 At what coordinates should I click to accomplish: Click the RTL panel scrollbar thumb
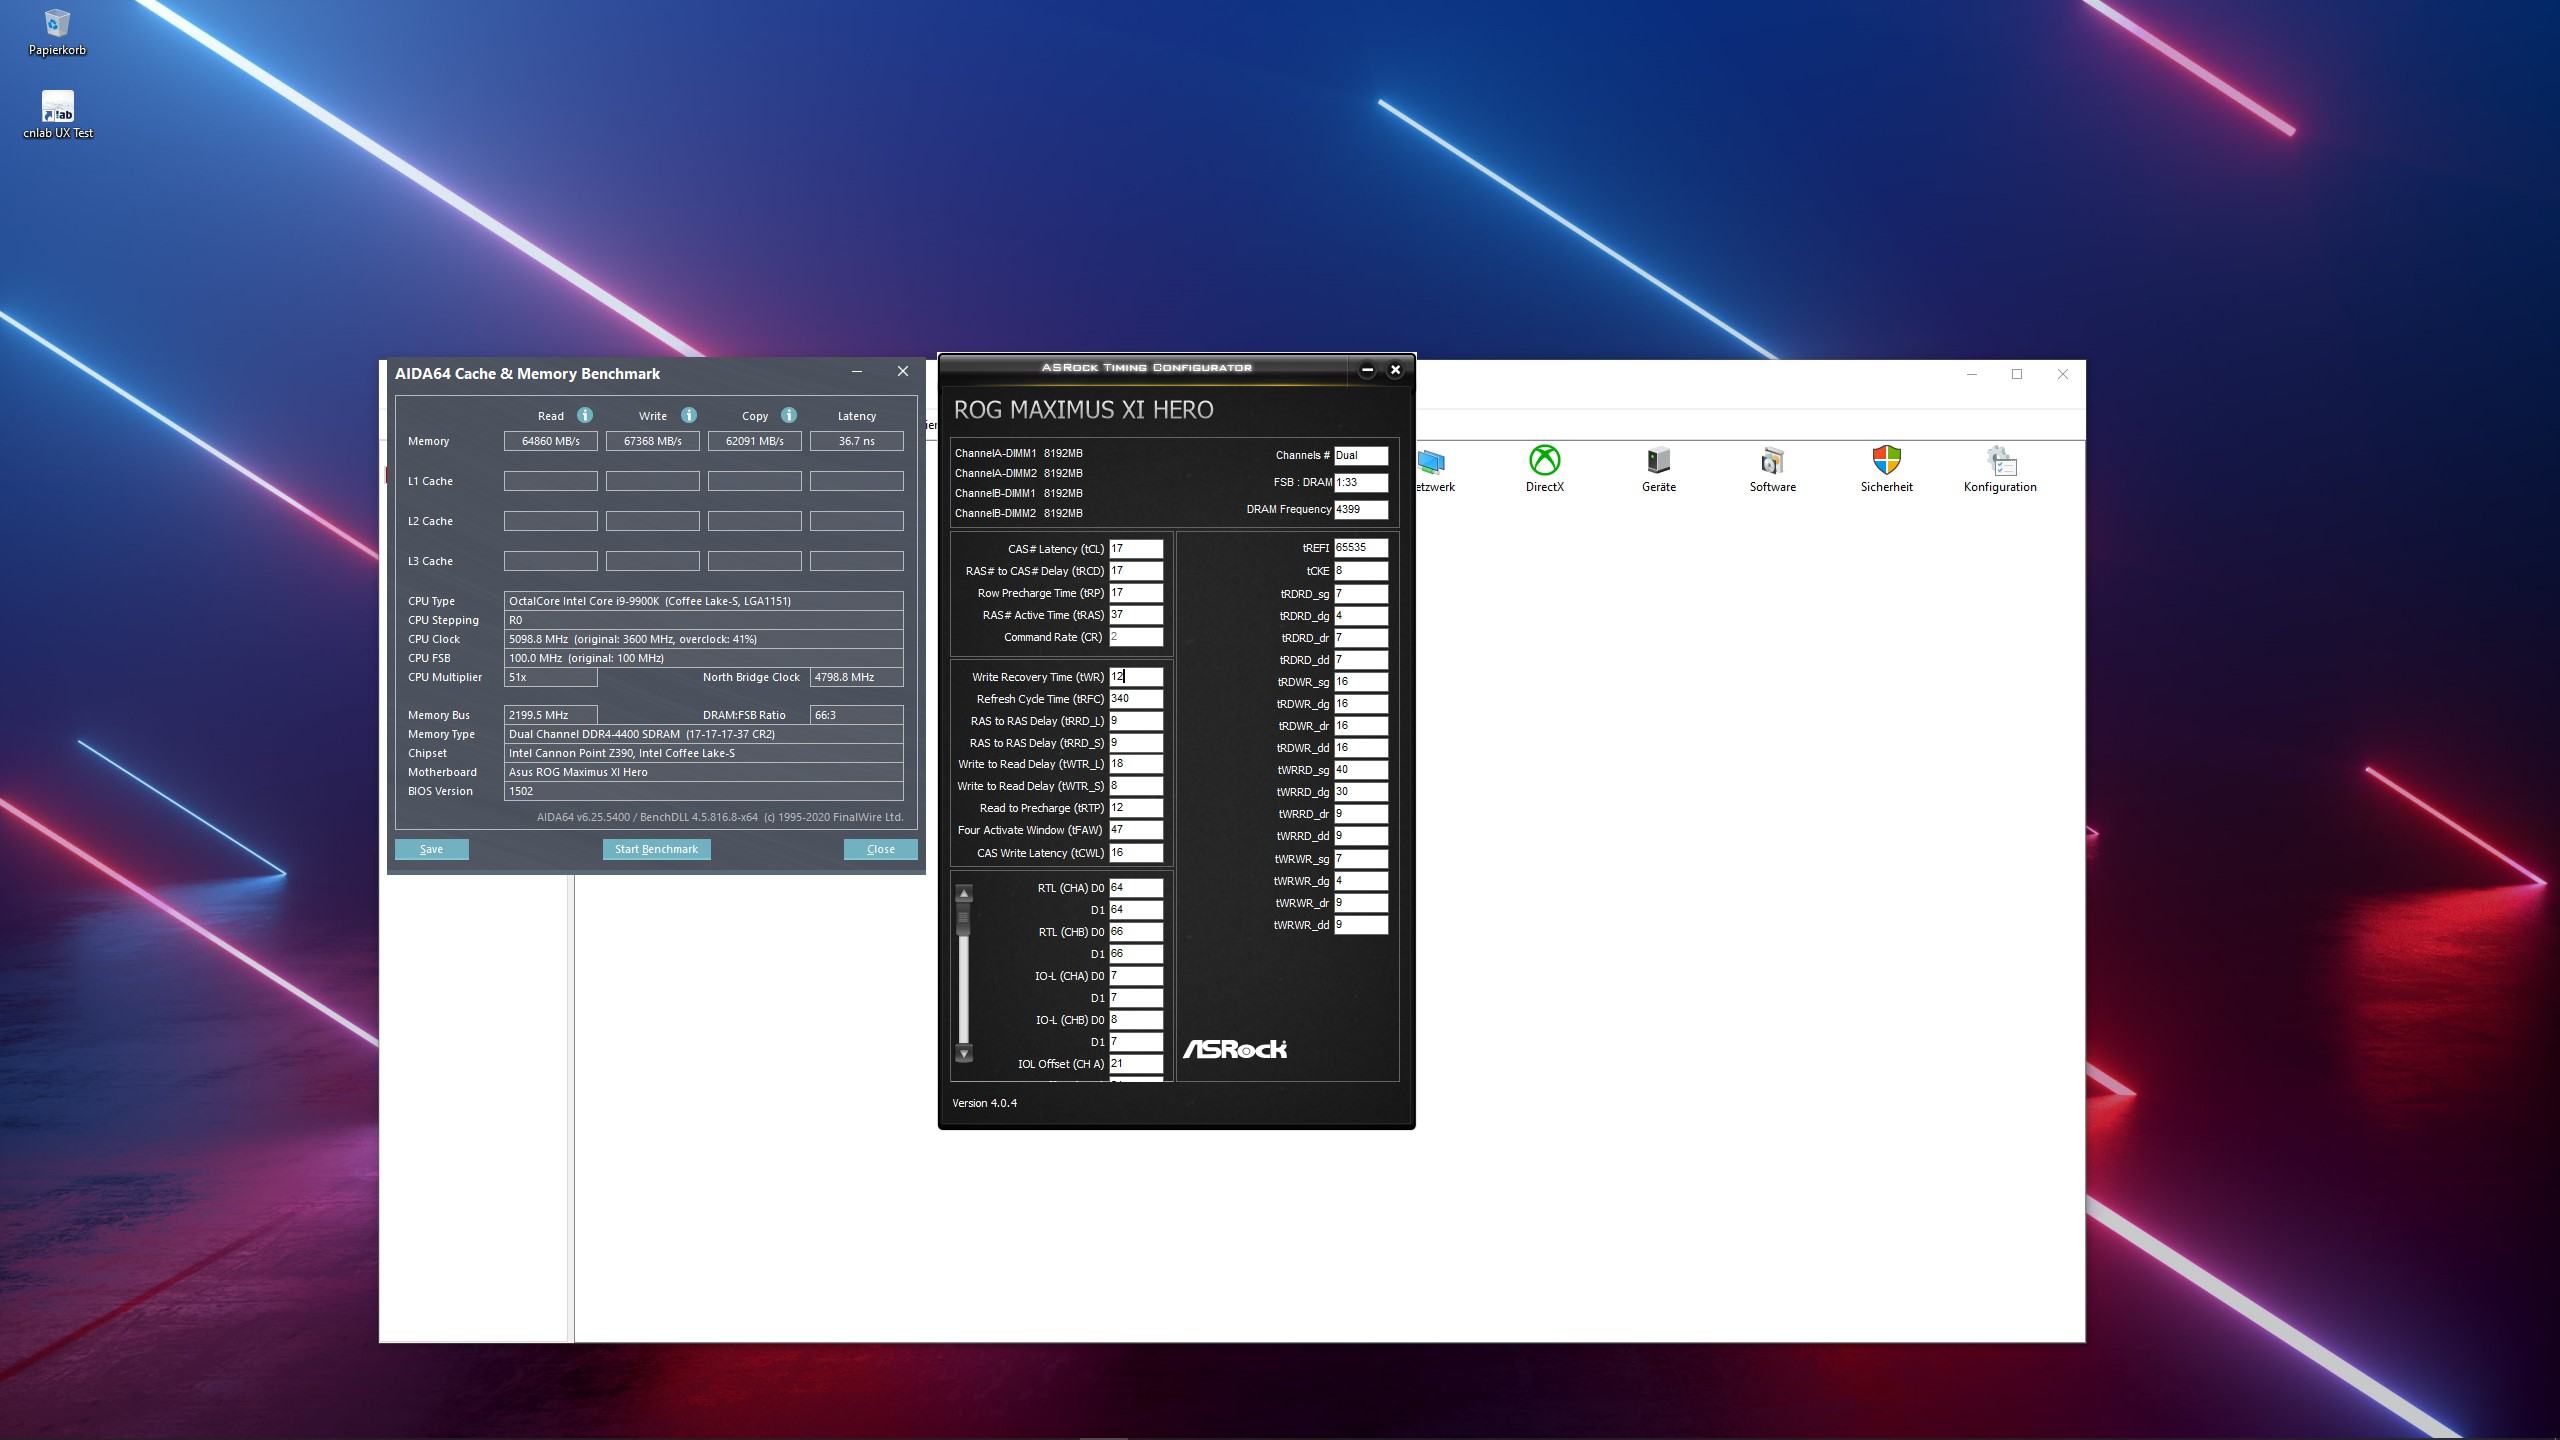pyautogui.click(x=964, y=919)
